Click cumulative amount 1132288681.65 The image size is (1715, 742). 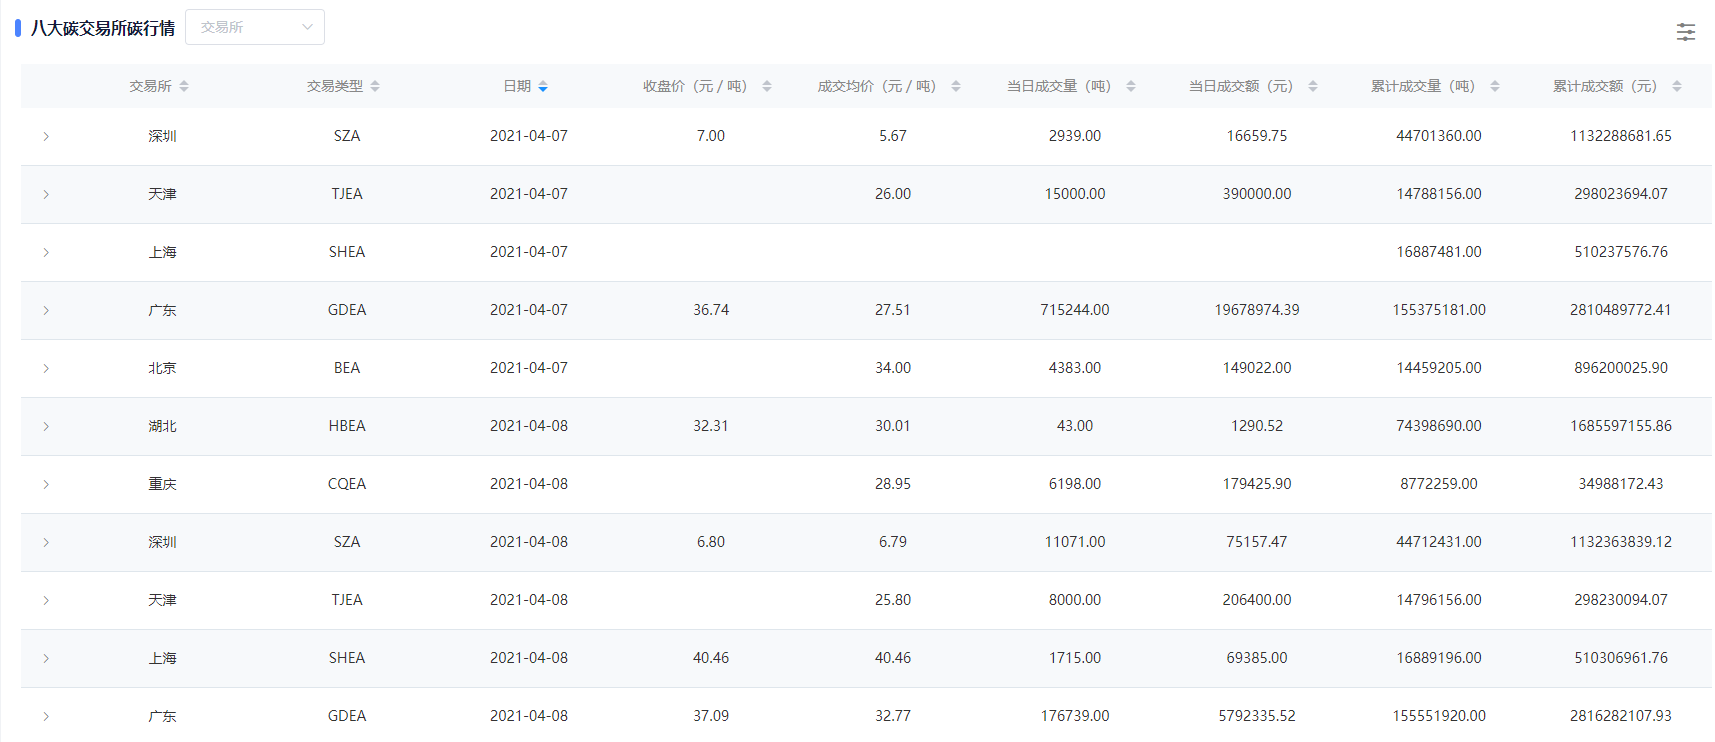1621,136
